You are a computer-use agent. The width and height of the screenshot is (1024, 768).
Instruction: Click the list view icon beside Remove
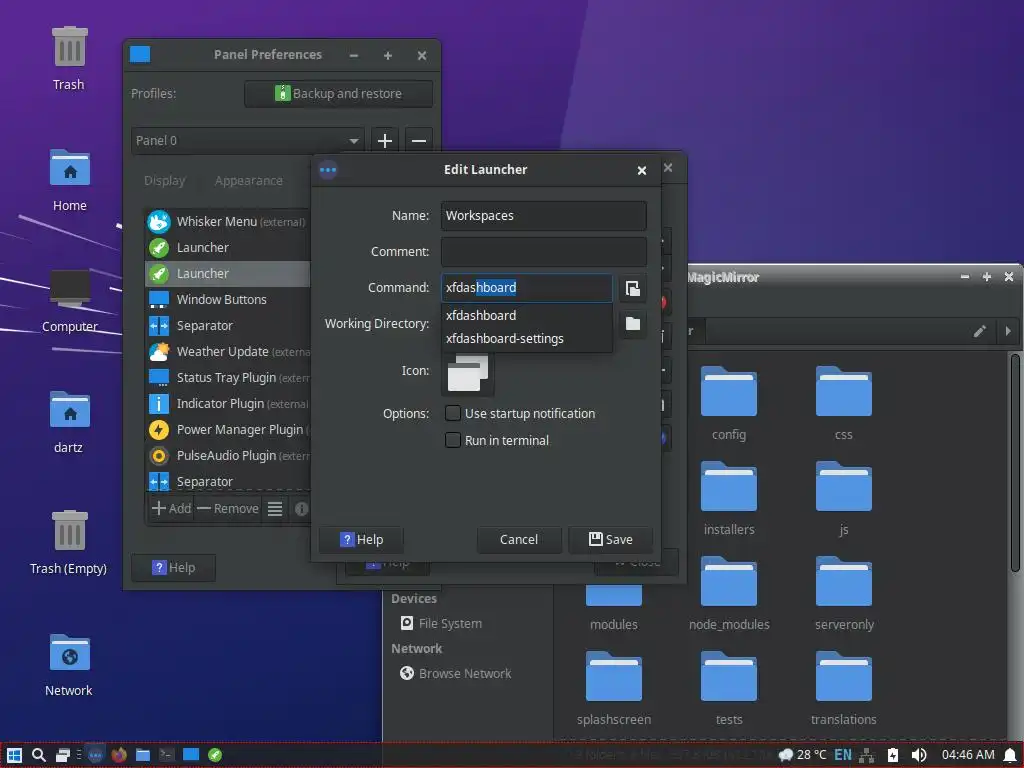275,508
